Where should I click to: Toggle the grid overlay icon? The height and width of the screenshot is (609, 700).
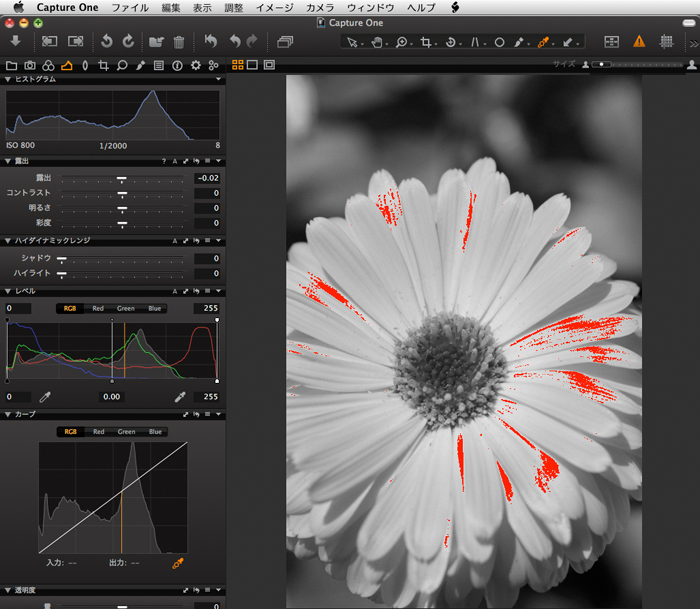666,42
